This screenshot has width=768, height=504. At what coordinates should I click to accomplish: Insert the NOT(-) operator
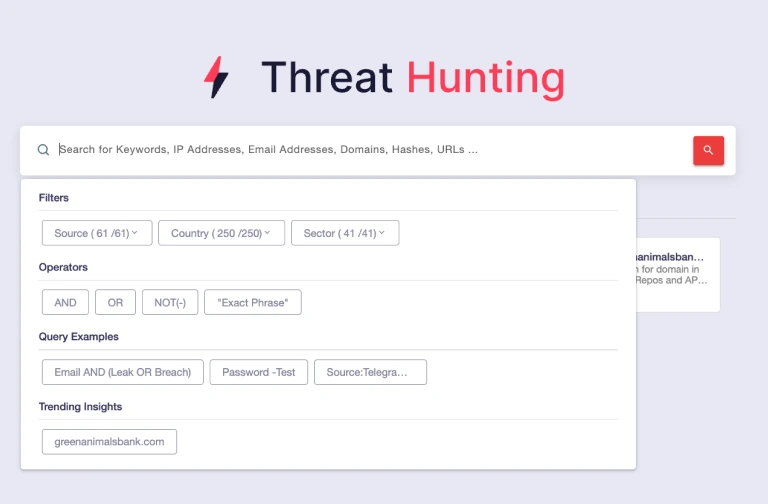(170, 303)
